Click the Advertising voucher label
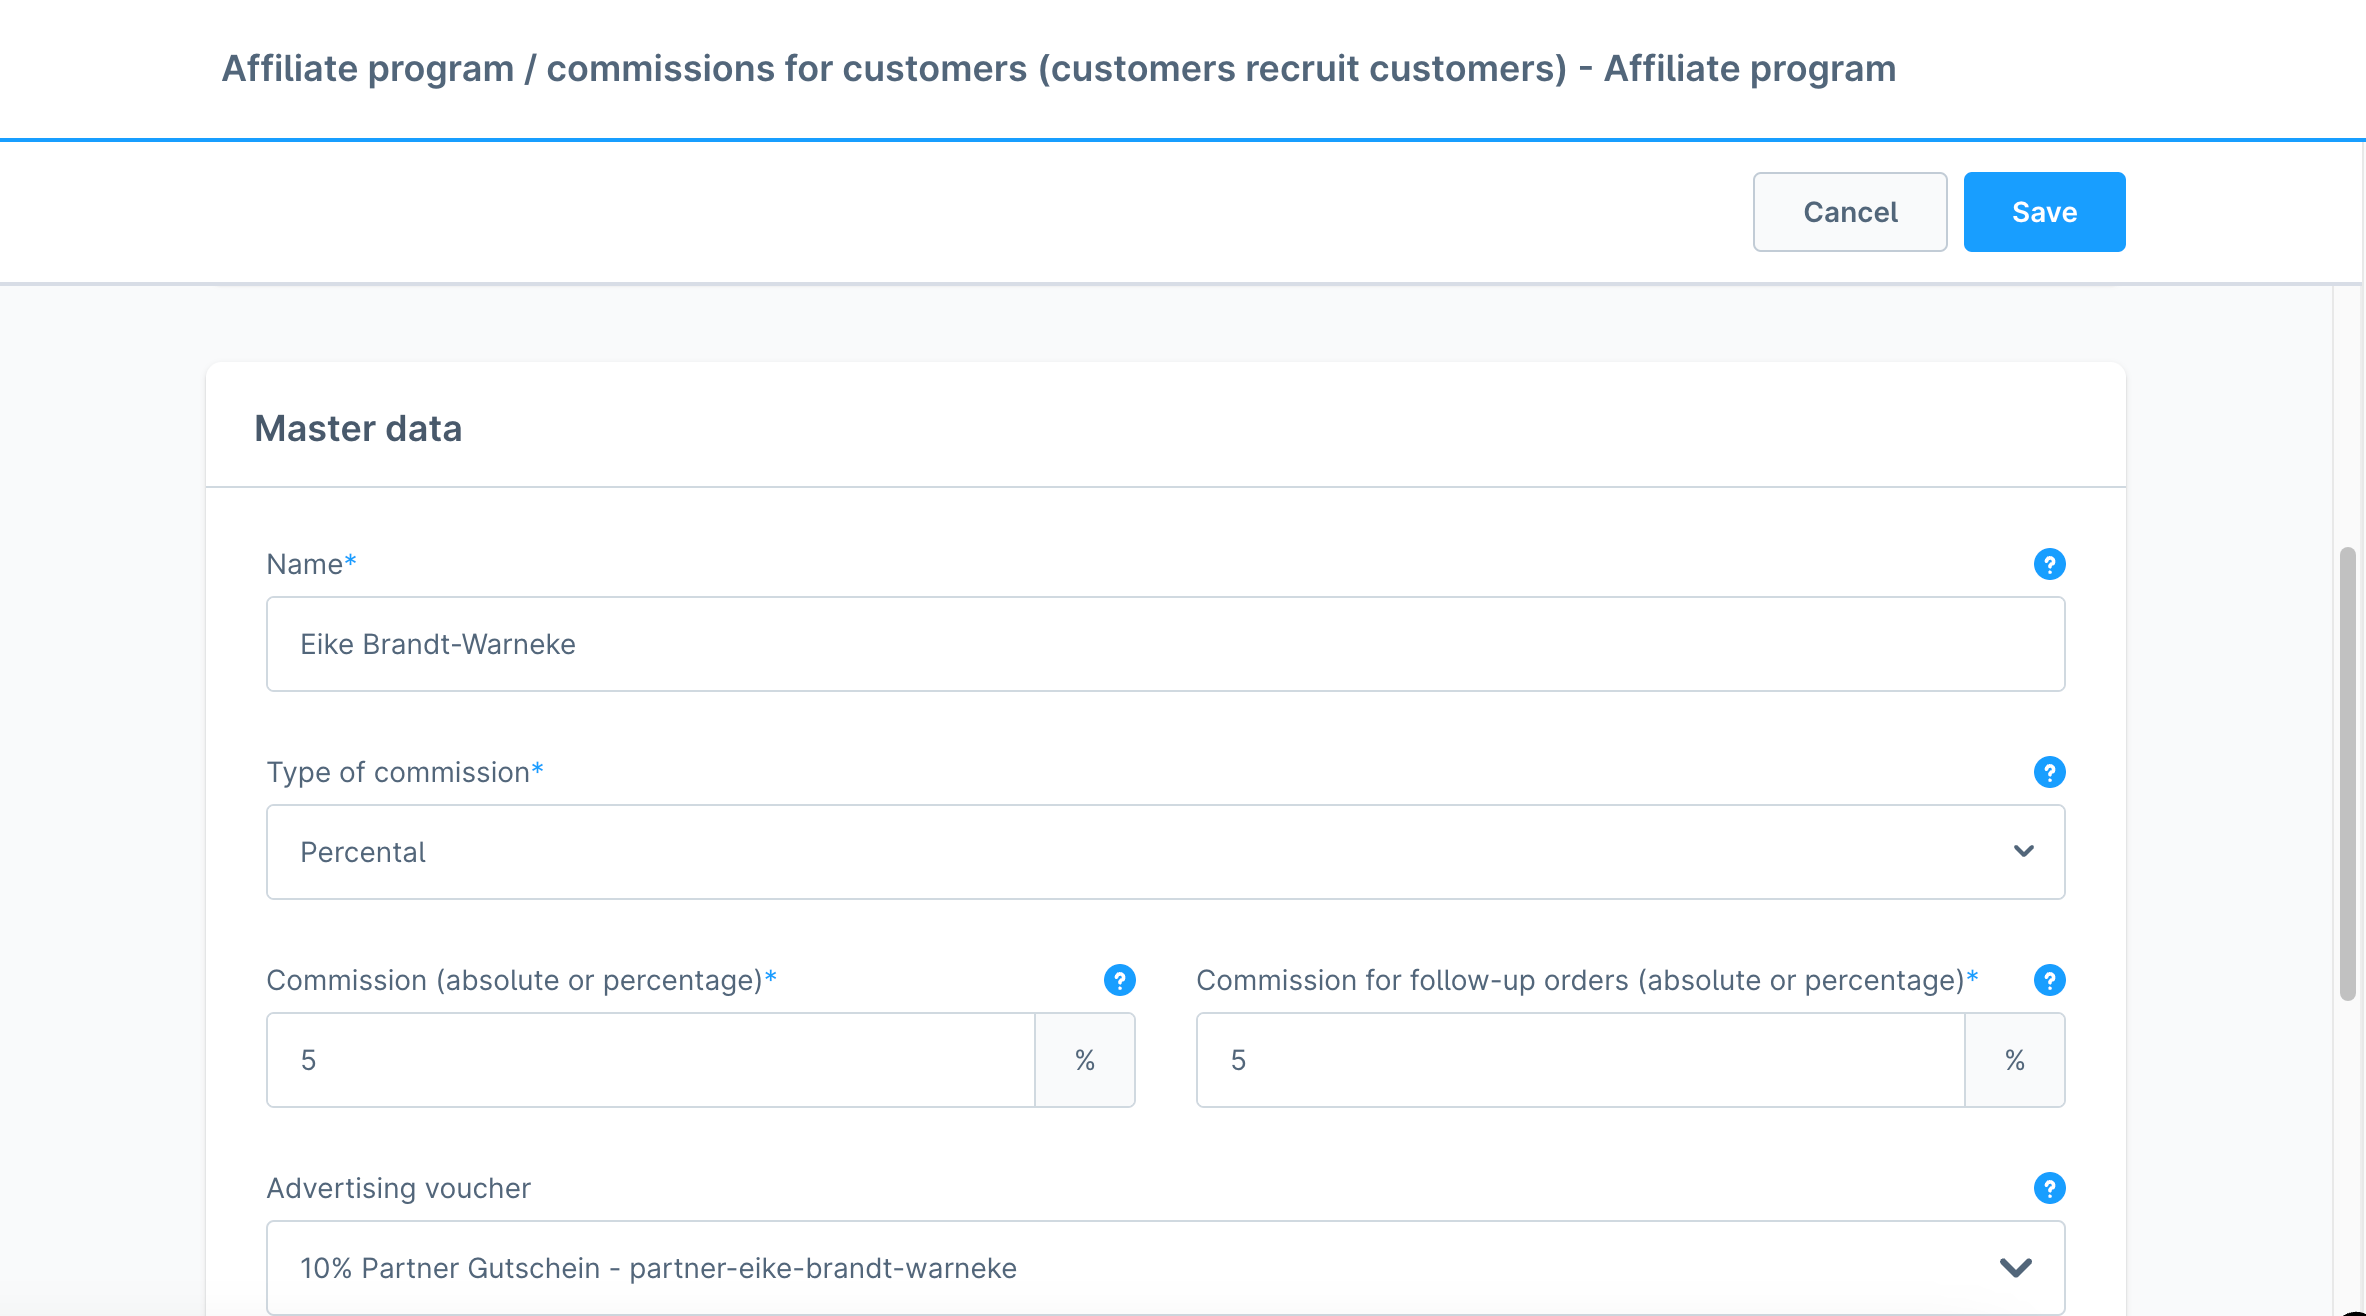Image resolution: width=2366 pixels, height=1316 pixels. tap(398, 1188)
